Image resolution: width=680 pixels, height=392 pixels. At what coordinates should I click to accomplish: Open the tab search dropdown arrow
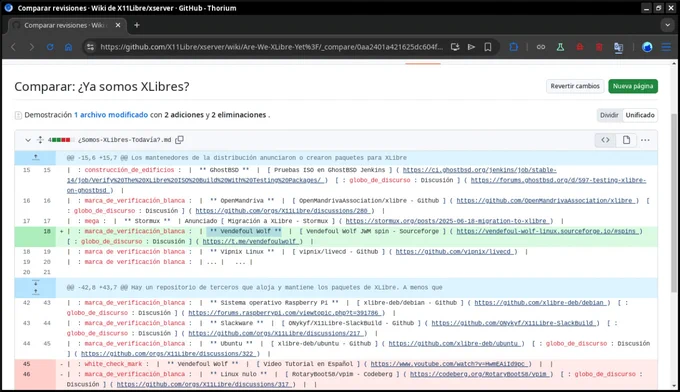[667, 25]
